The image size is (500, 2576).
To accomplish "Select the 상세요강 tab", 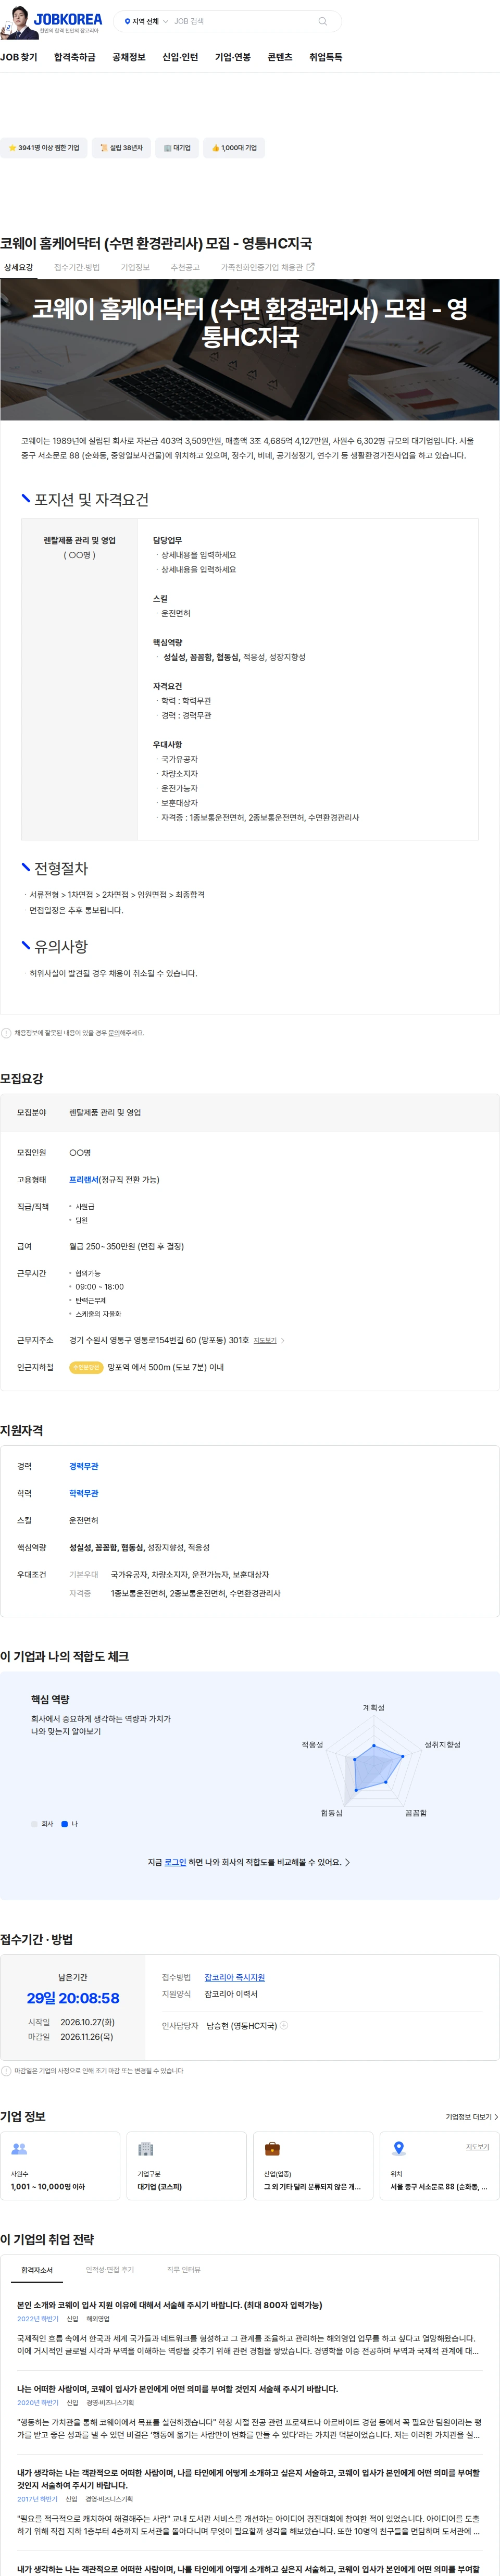I will [x=18, y=268].
